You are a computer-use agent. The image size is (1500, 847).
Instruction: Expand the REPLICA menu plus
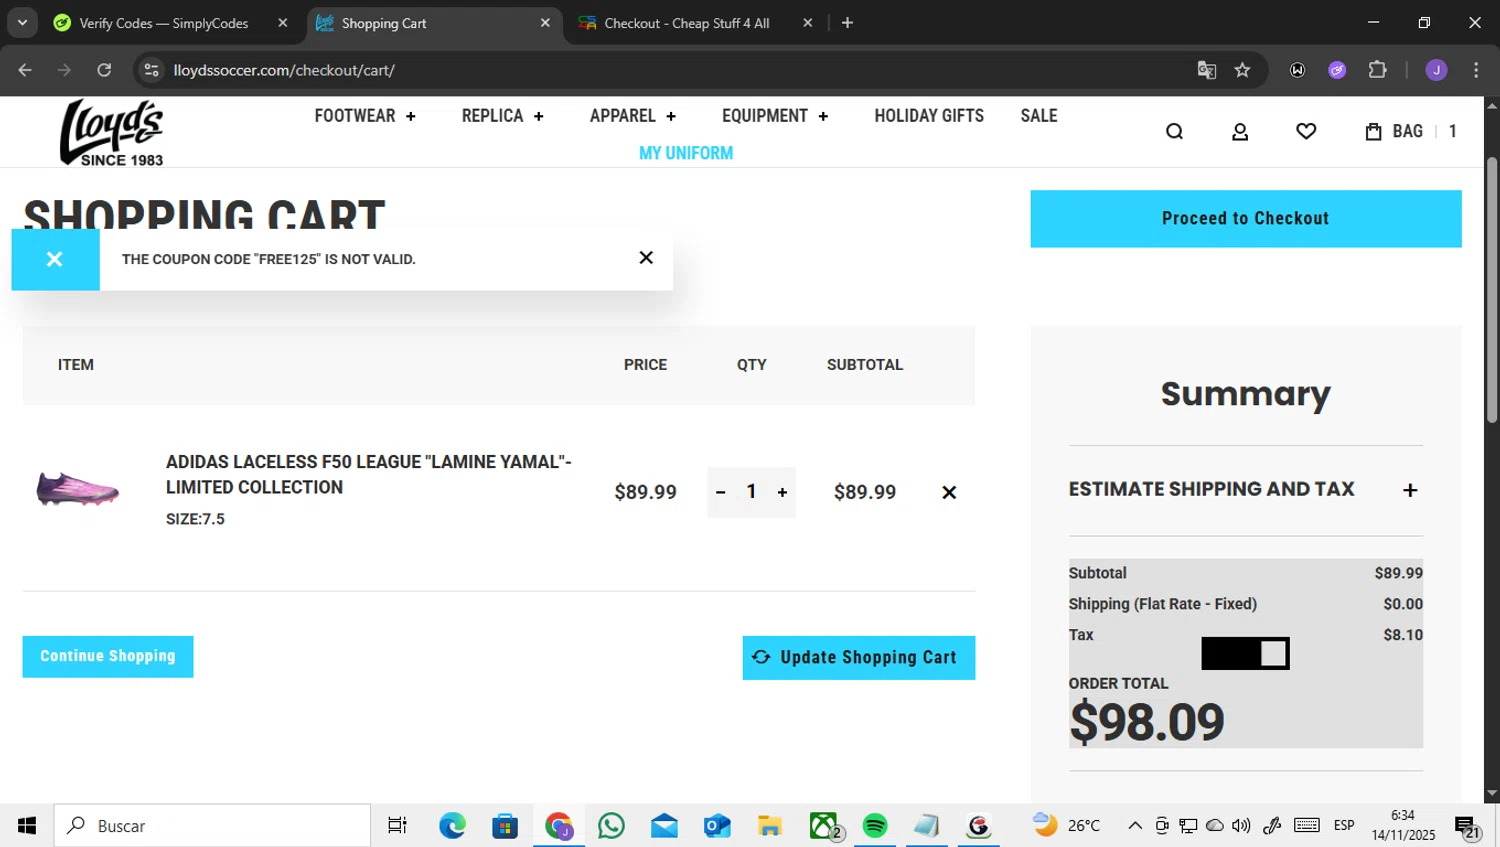click(x=539, y=116)
